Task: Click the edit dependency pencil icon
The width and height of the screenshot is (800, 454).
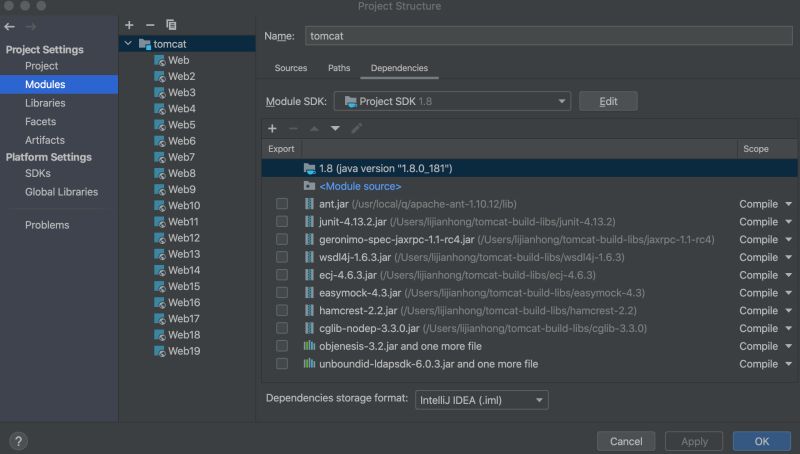Action: (356, 129)
